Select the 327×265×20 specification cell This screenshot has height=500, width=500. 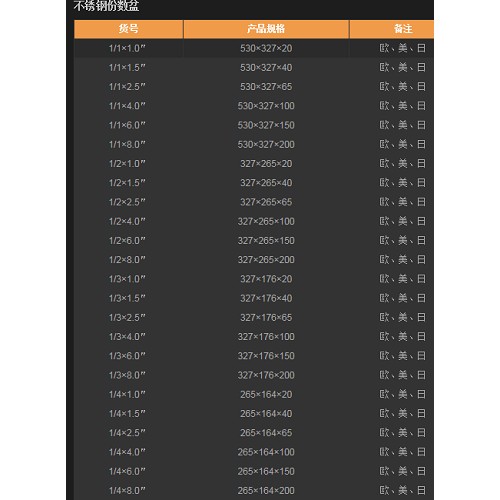[x=266, y=164]
